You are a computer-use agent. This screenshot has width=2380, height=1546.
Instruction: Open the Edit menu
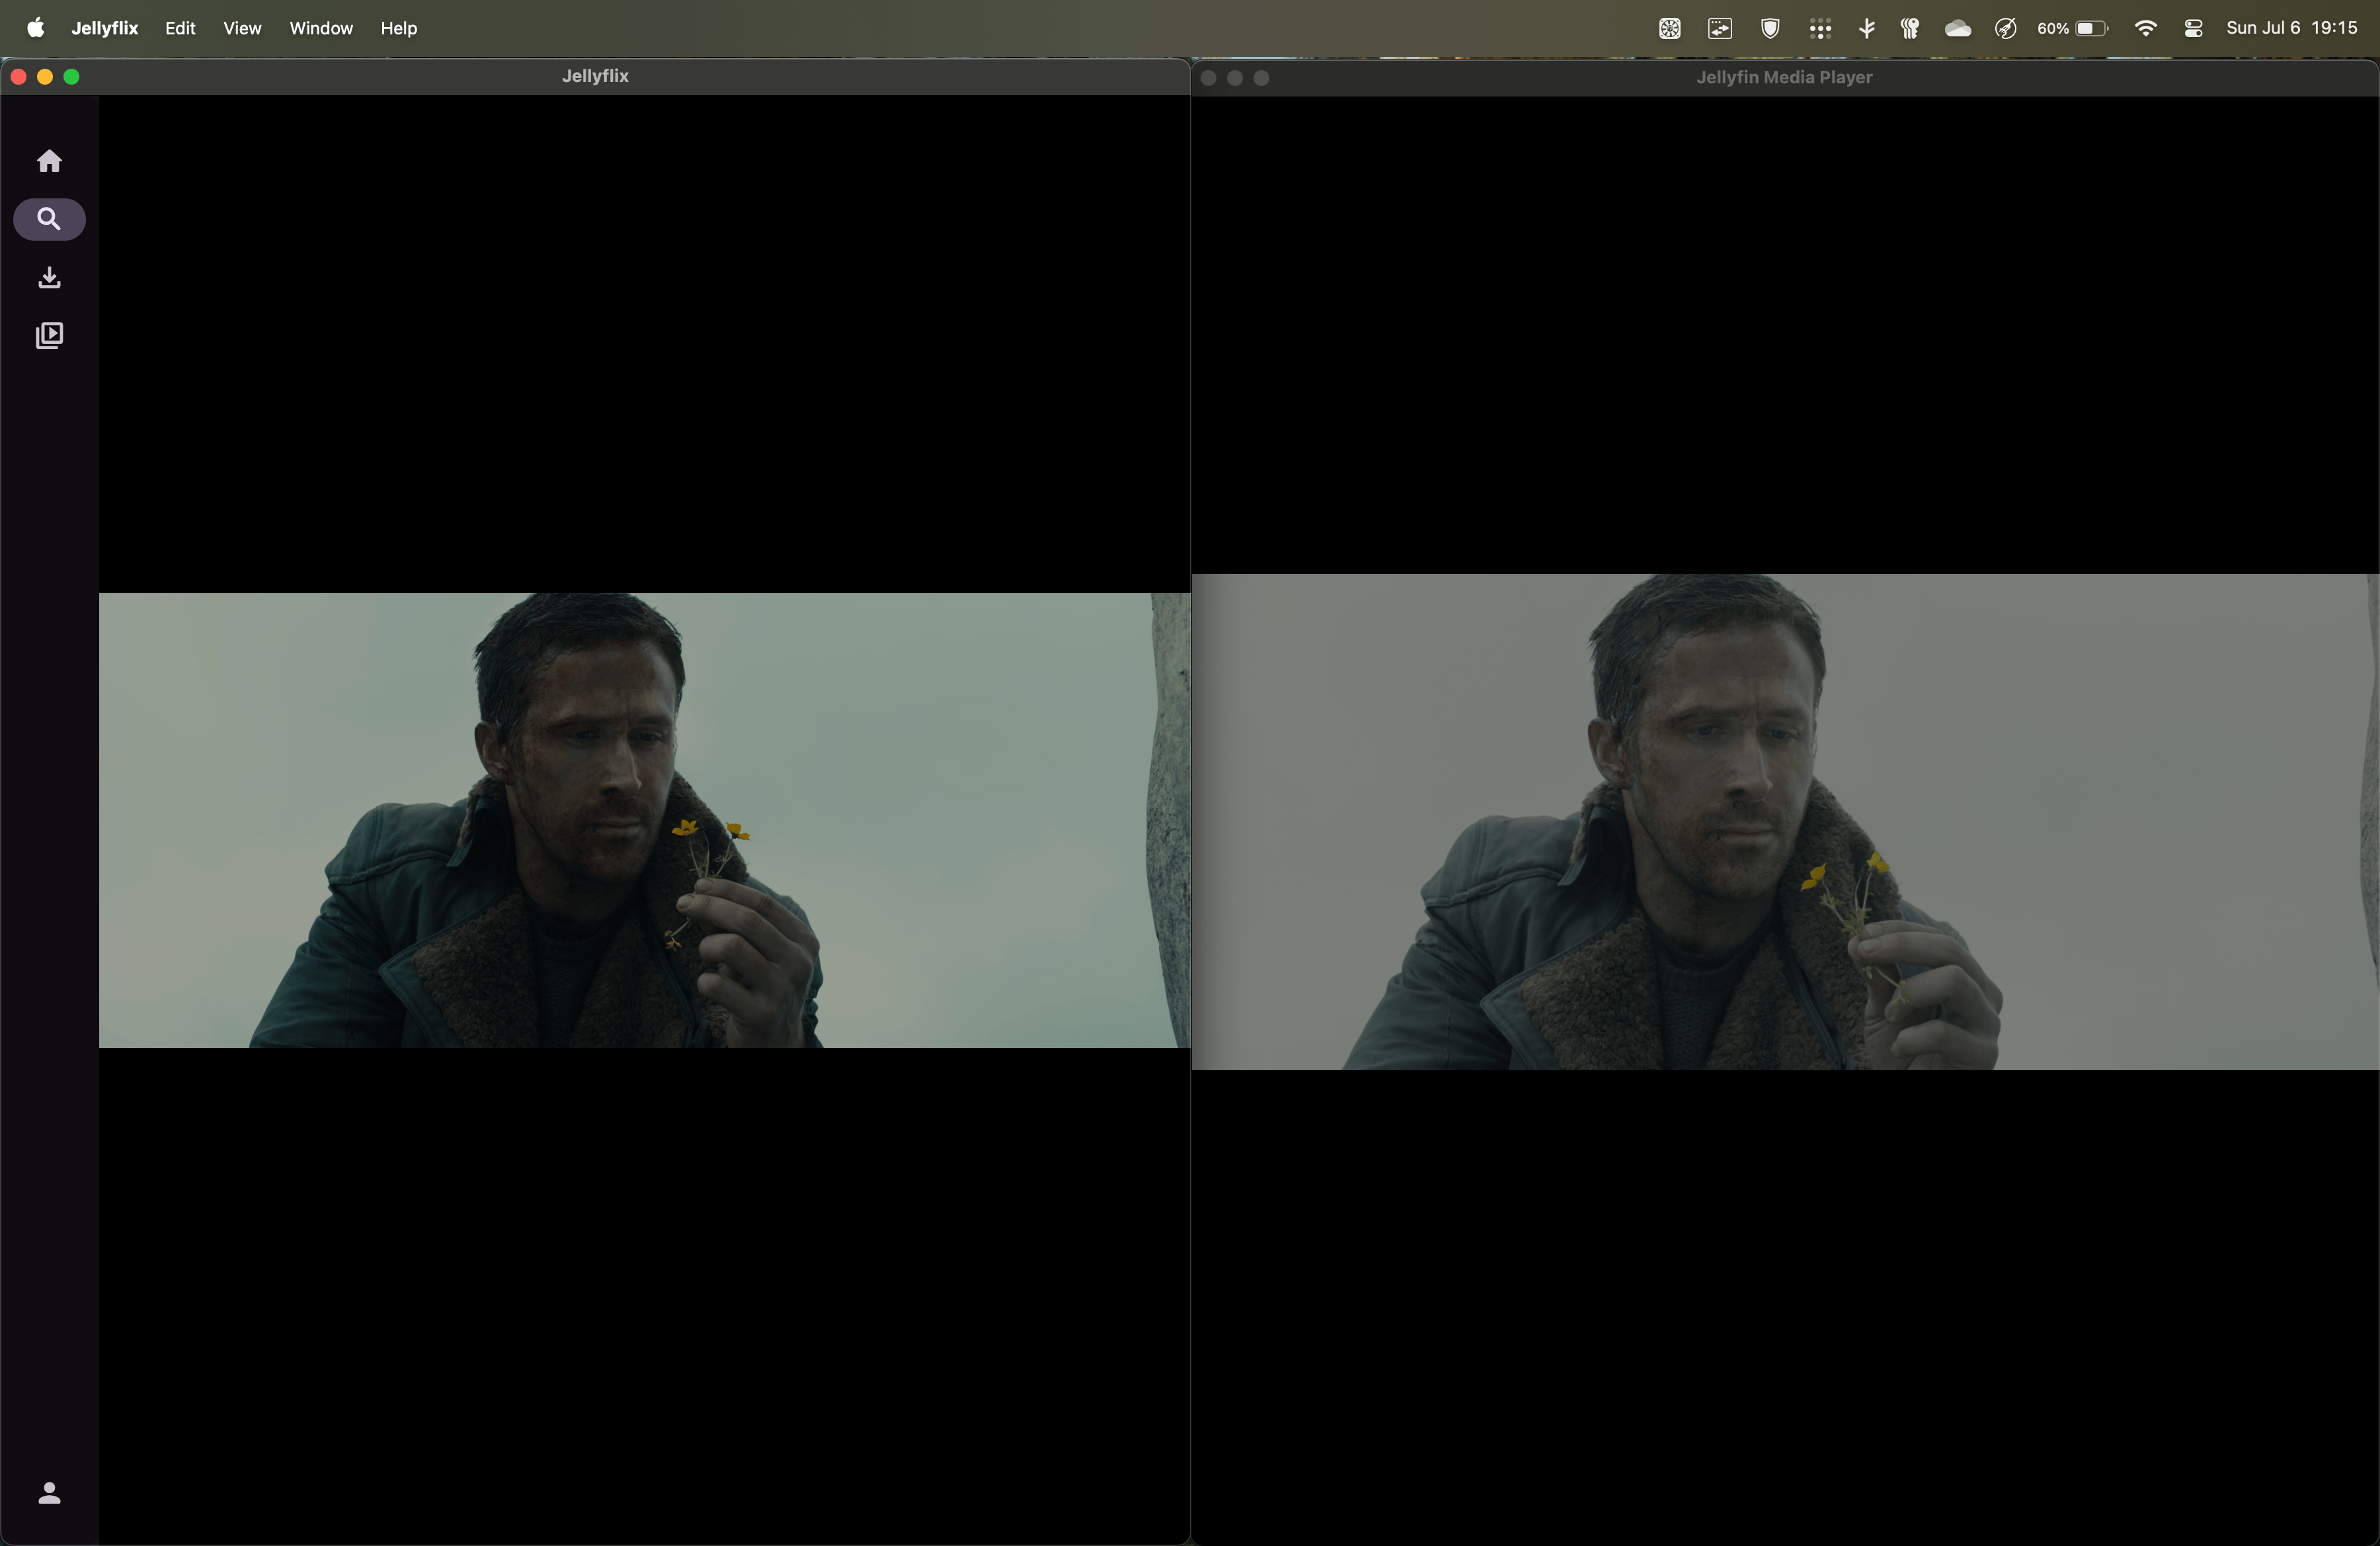(180, 28)
